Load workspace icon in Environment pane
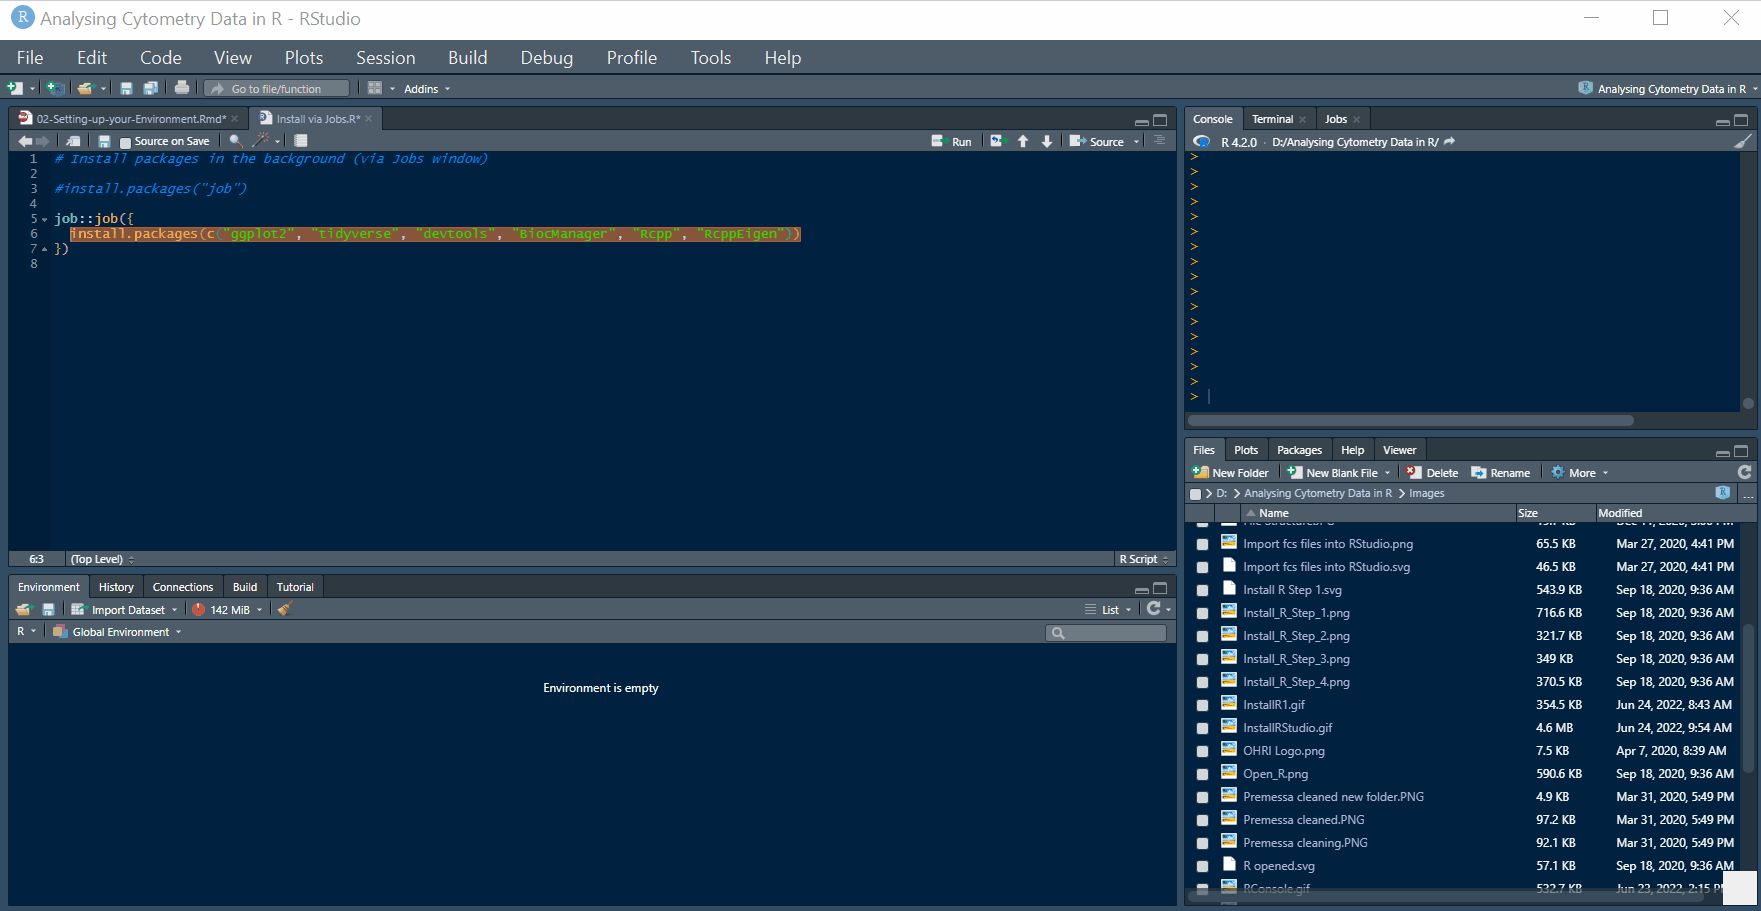 tap(24, 609)
